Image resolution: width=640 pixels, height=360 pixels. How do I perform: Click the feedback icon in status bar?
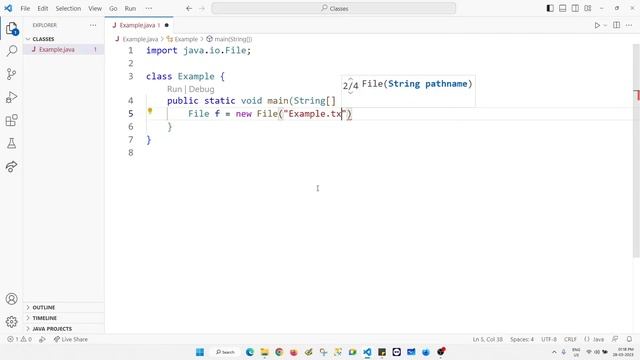[x=615, y=339]
